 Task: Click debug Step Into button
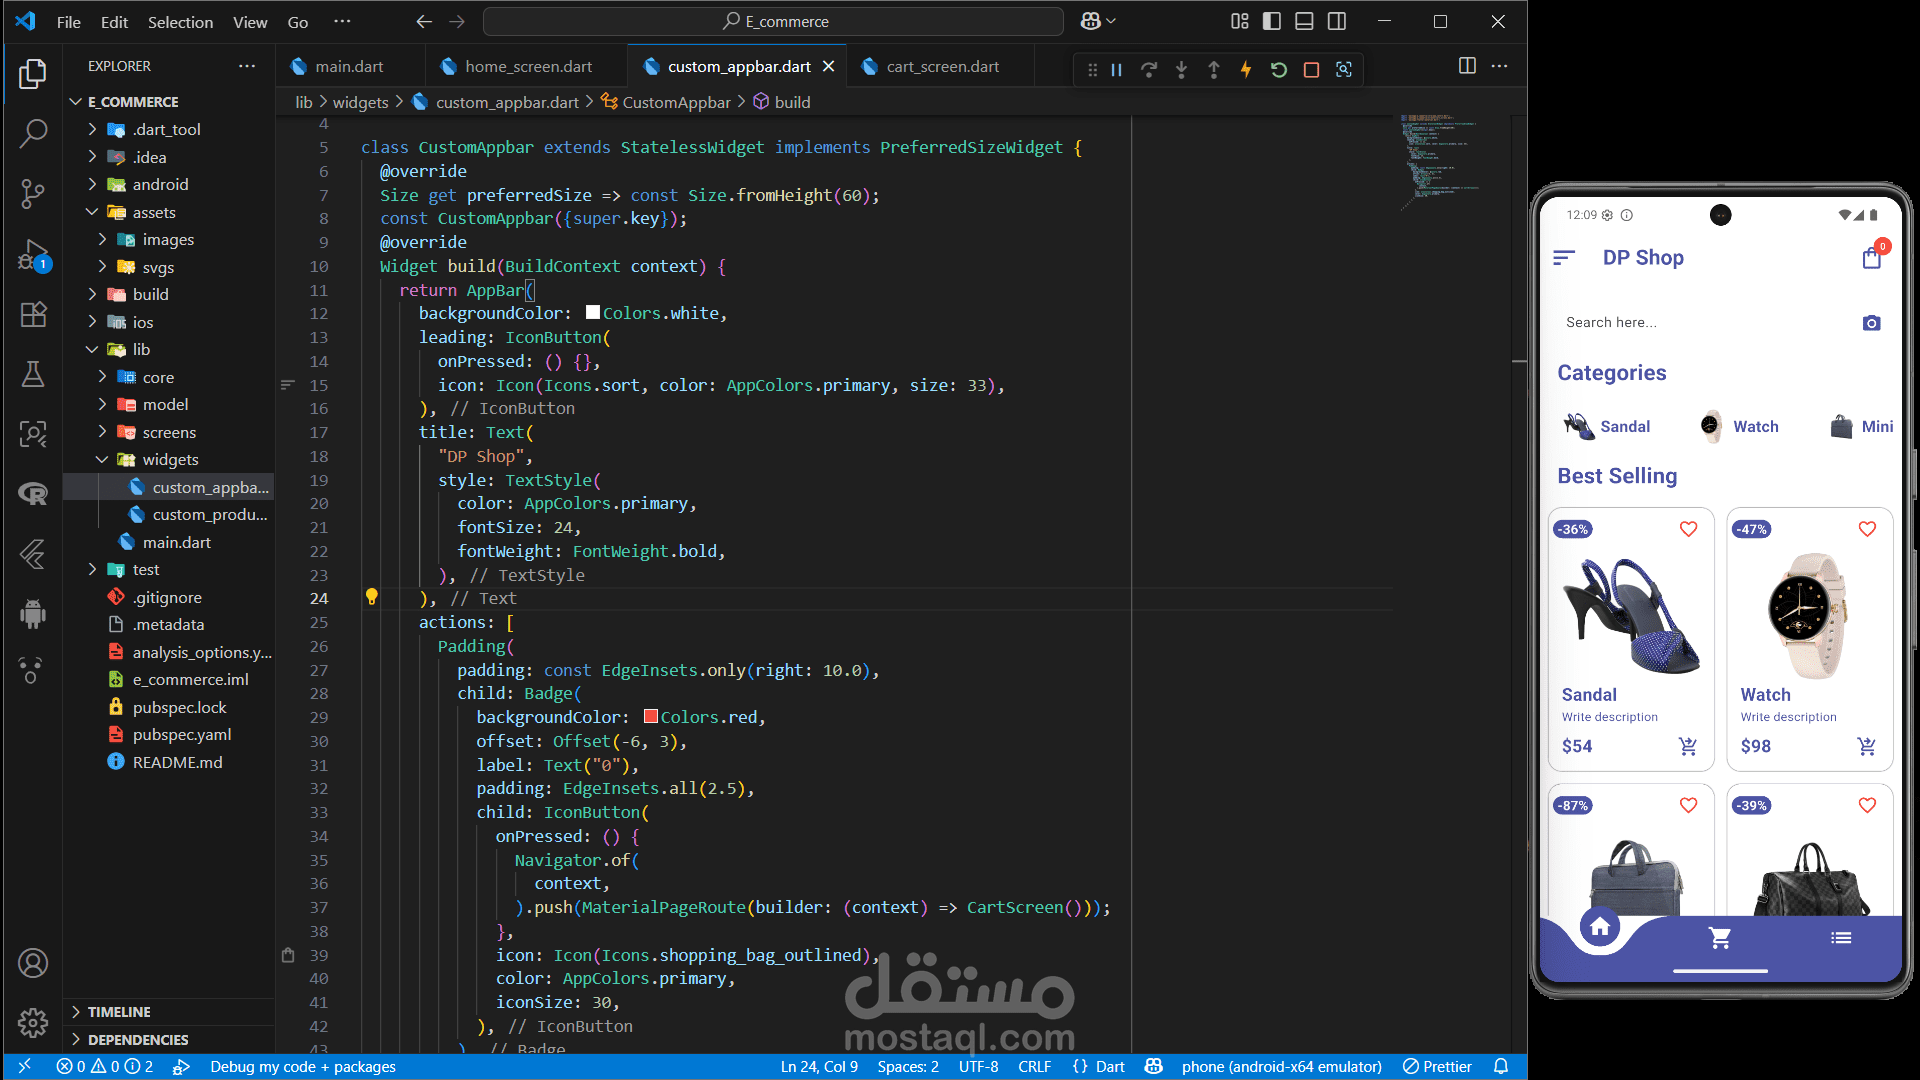(x=1181, y=70)
